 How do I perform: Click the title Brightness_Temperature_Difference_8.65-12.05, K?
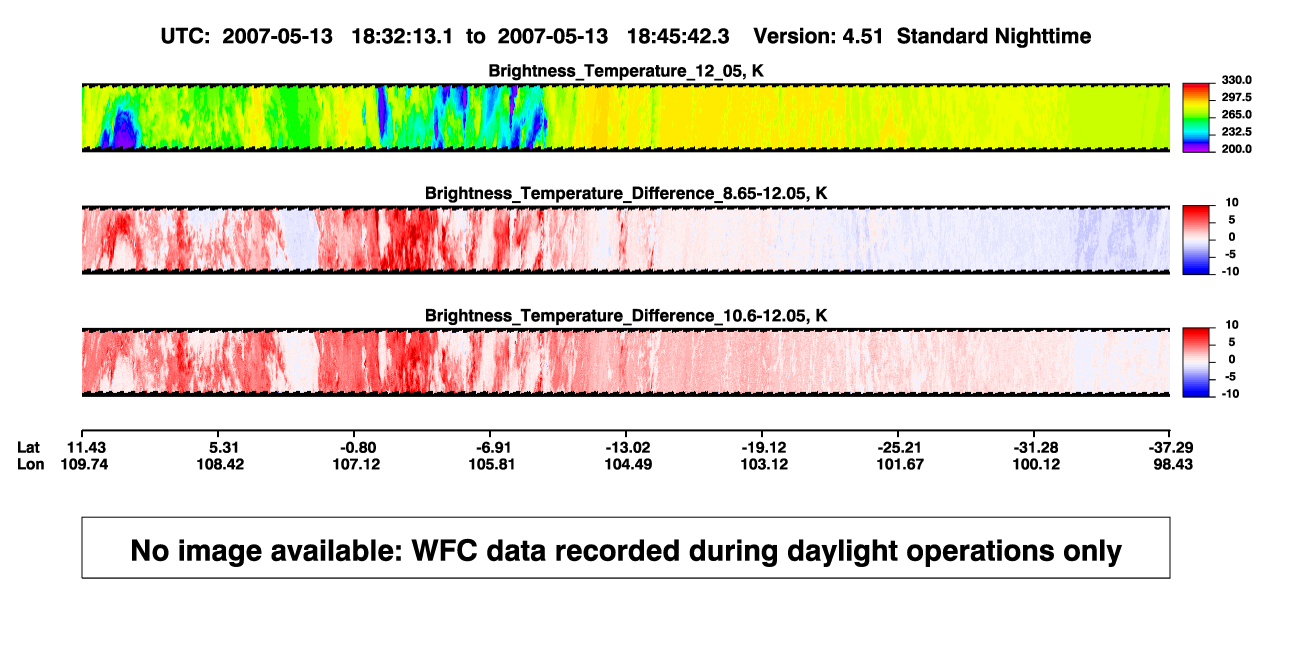click(x=626, y=193)
